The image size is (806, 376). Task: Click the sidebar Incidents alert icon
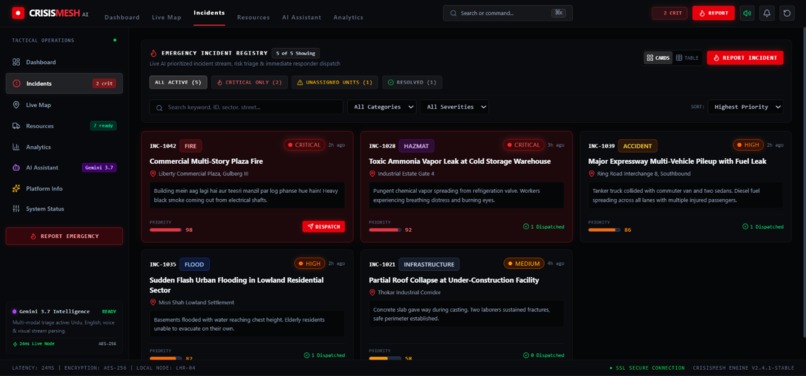(16, 83)
